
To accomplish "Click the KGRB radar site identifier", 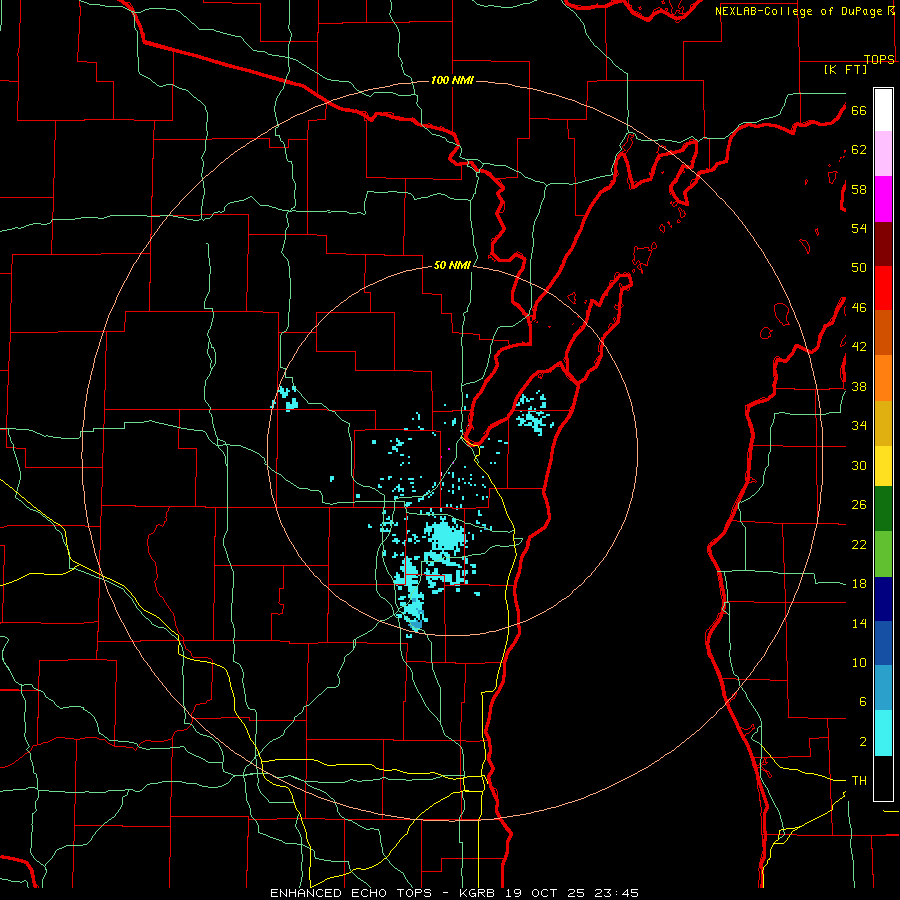I will point(476,893).
